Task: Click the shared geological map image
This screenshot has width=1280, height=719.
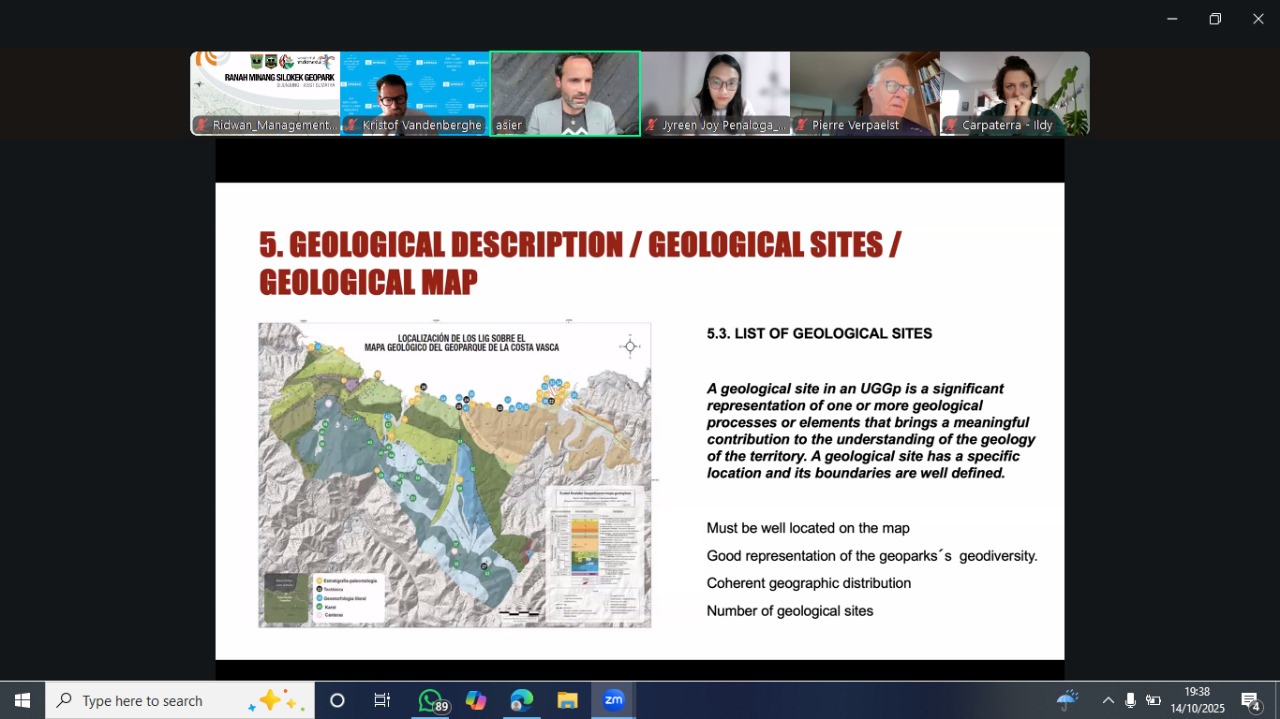Action: (455, 475)
